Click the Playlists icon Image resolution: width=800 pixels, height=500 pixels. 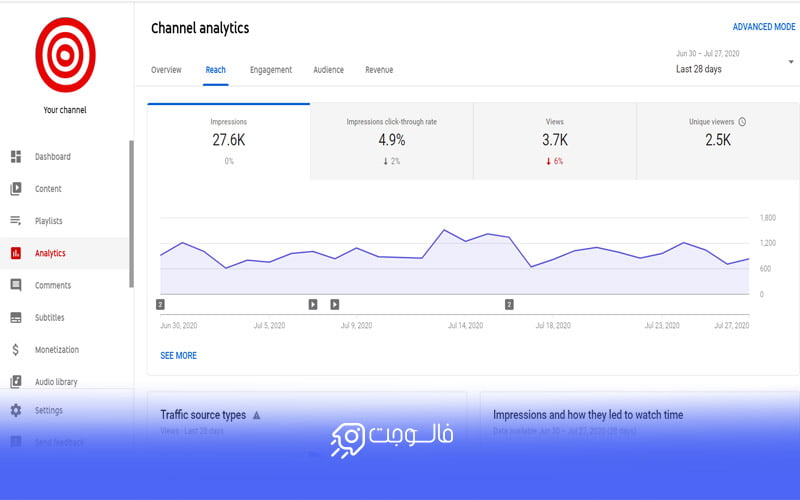click(x=16, y=221)
